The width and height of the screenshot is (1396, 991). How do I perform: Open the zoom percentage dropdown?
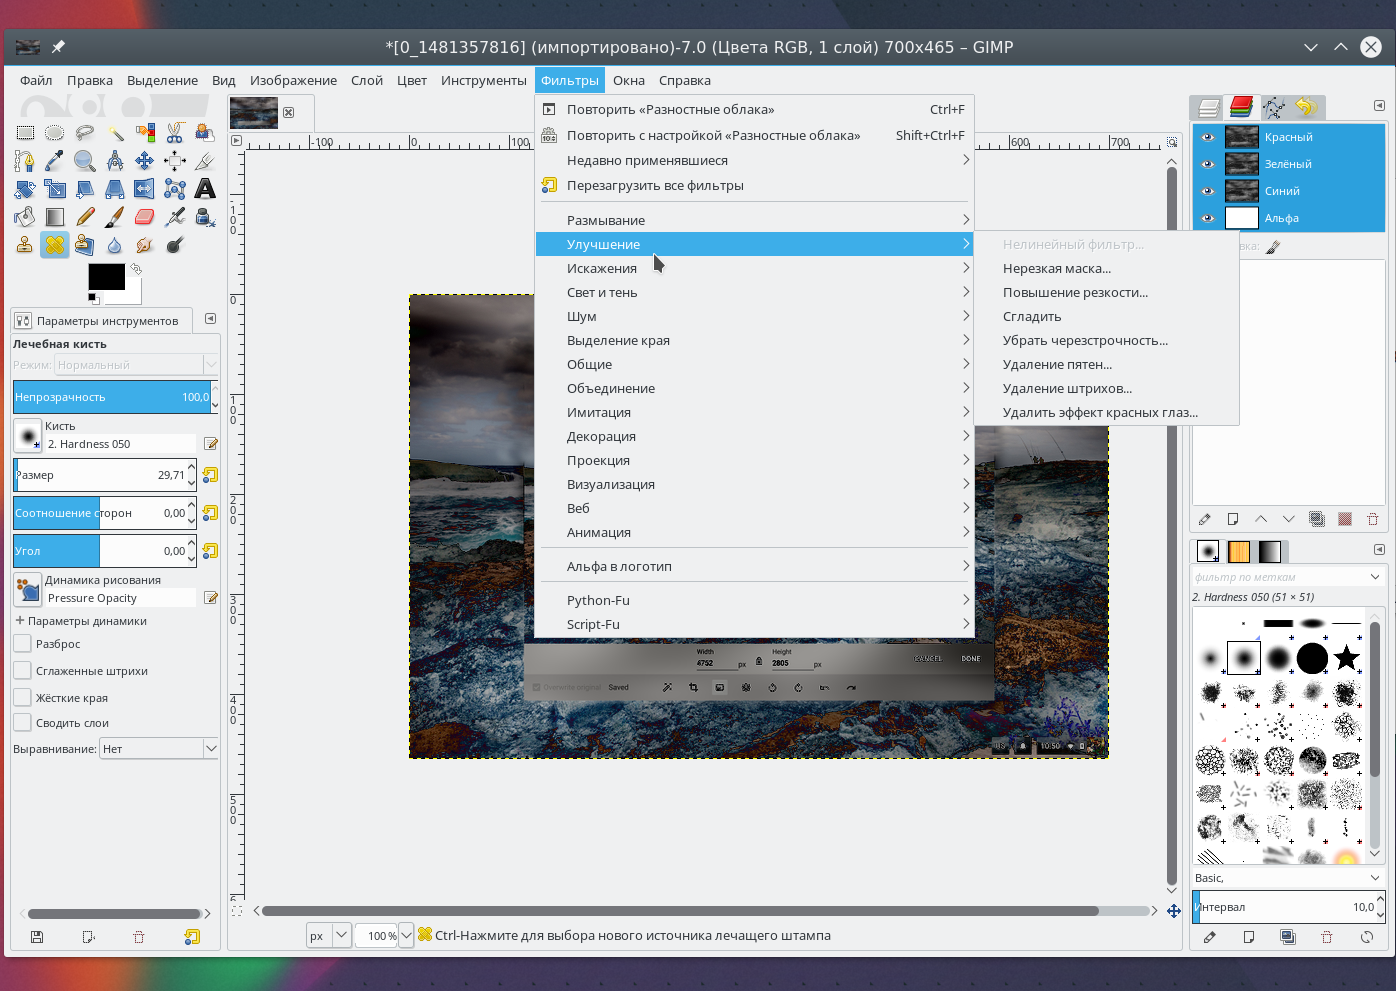tap(406, 935)
